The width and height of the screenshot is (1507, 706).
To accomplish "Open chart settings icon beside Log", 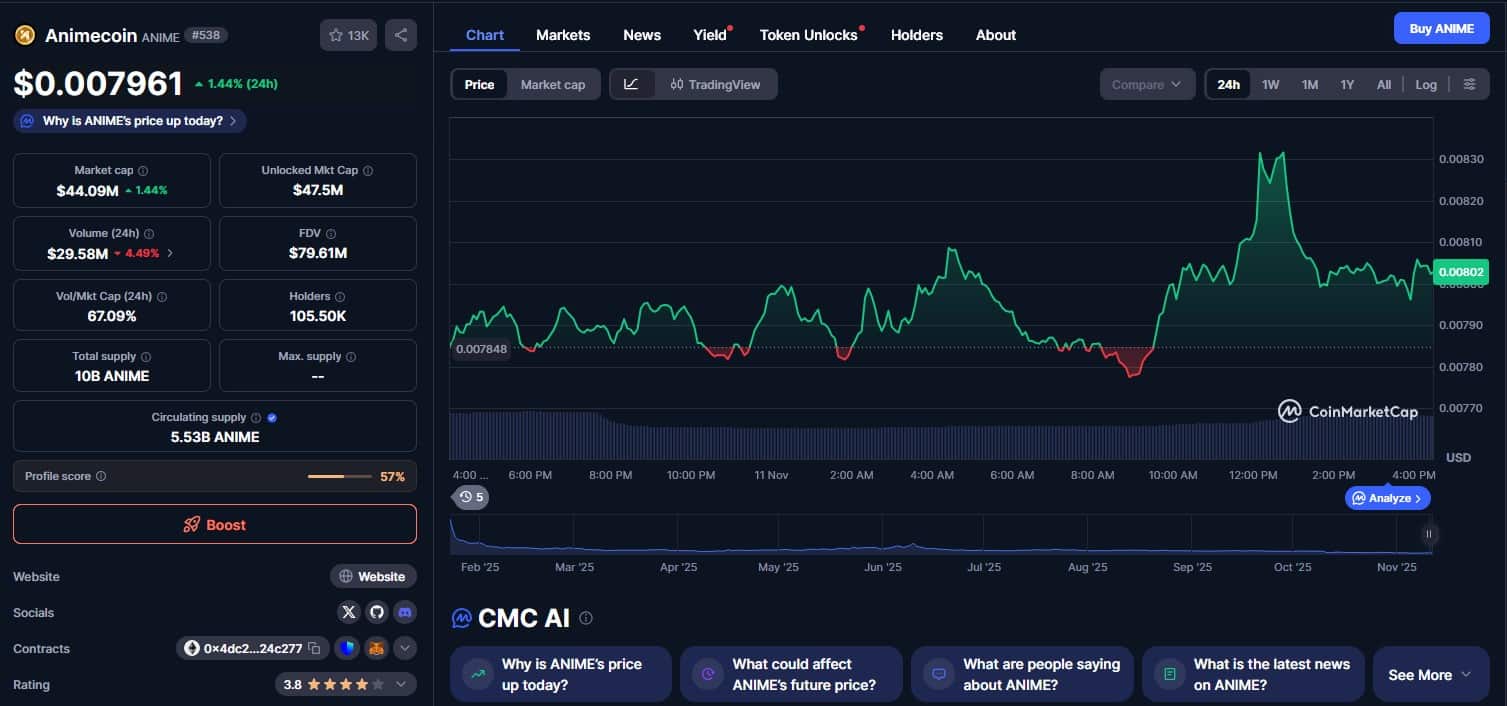I will [1469, 84].
